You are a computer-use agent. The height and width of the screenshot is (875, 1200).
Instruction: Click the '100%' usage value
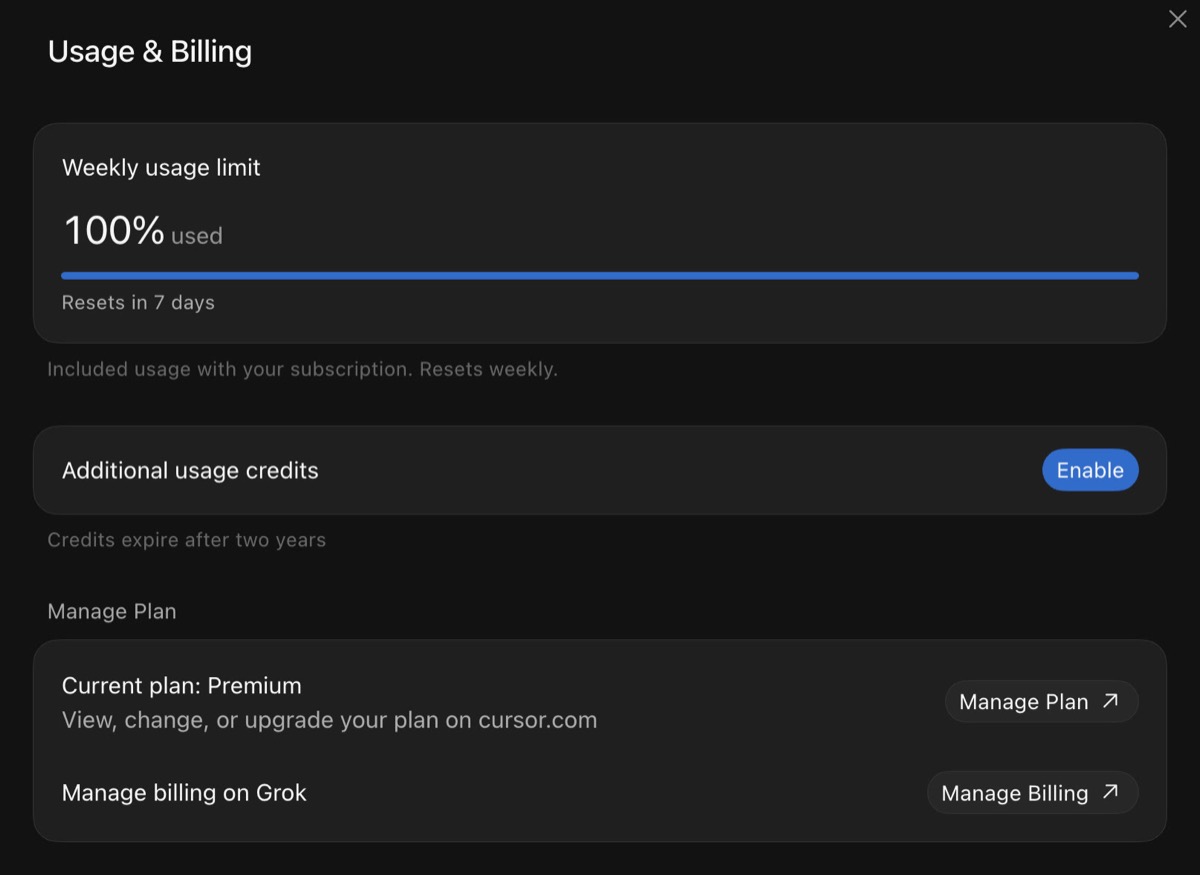tap(114, 231)
